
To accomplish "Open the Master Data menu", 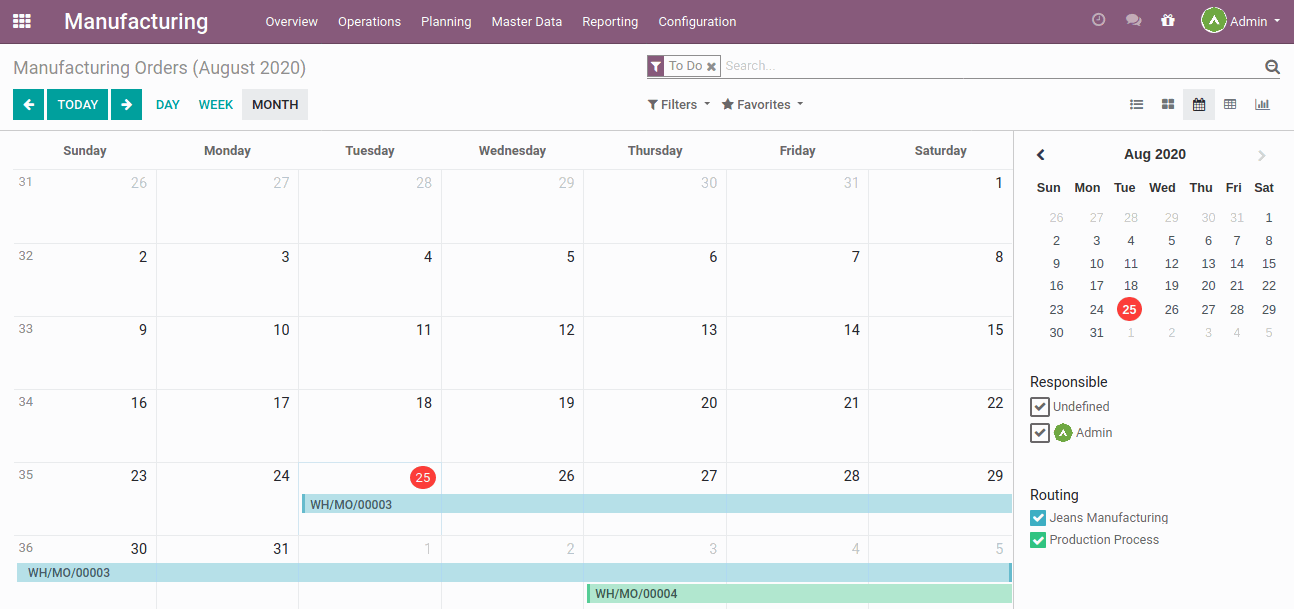I will (x=526, y=20).
